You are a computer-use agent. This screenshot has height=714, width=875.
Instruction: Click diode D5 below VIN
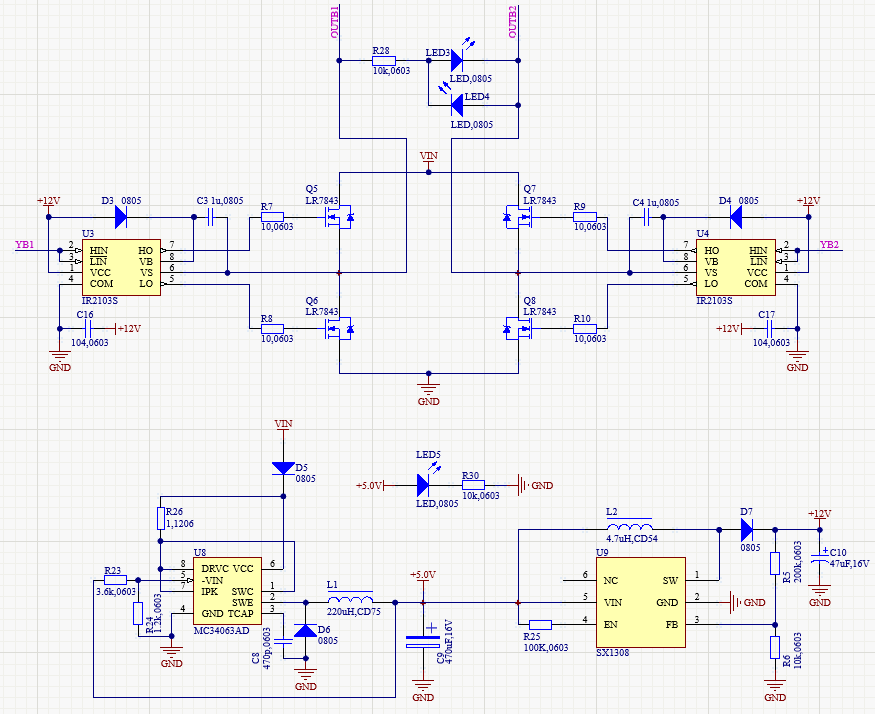(283, 468)
